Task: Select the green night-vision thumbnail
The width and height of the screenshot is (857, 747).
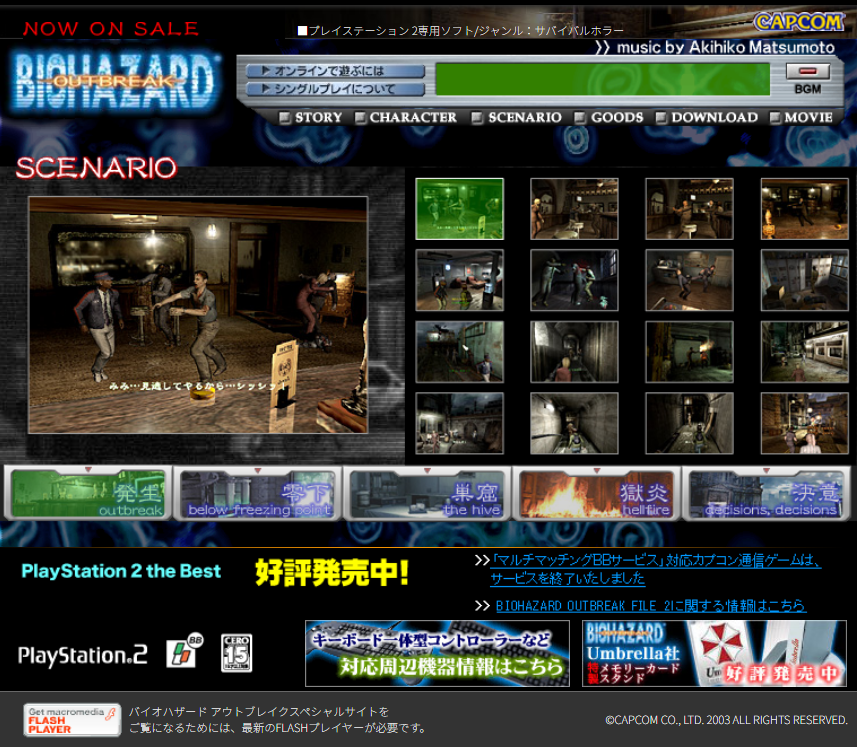Action: [x=459, y=209]
